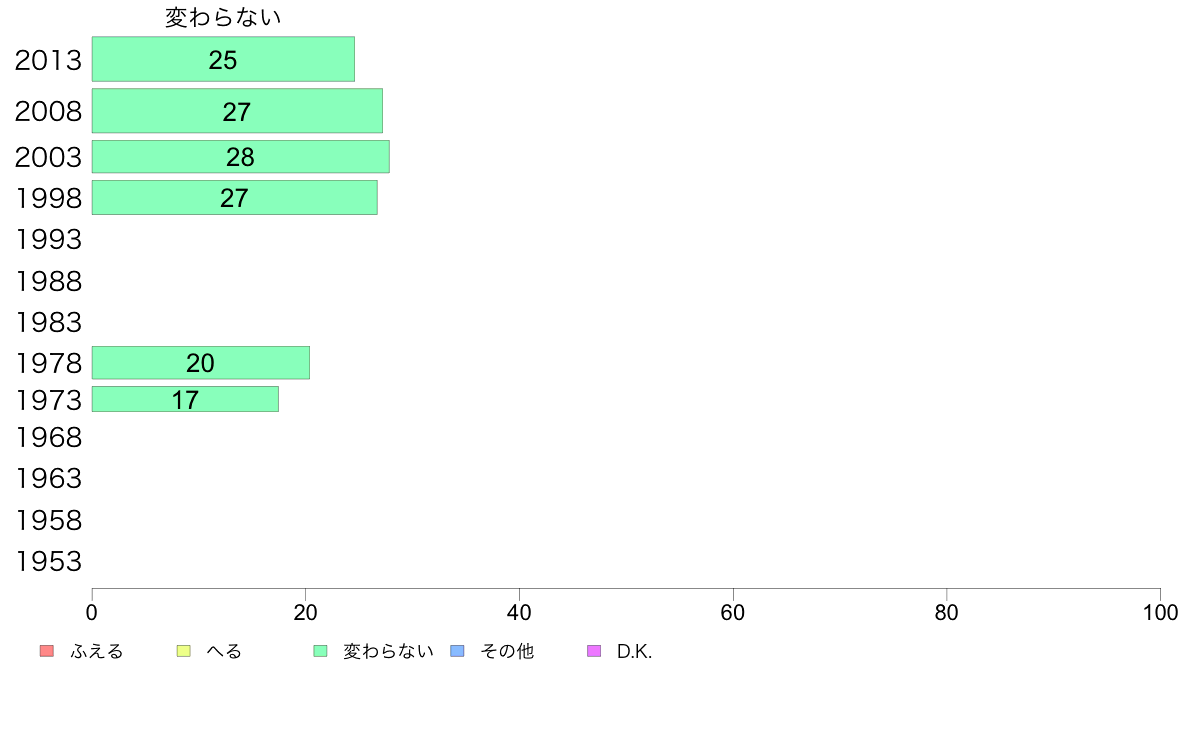
Task: Select the 1978 bar showing 20
Action: click(201, 363)
